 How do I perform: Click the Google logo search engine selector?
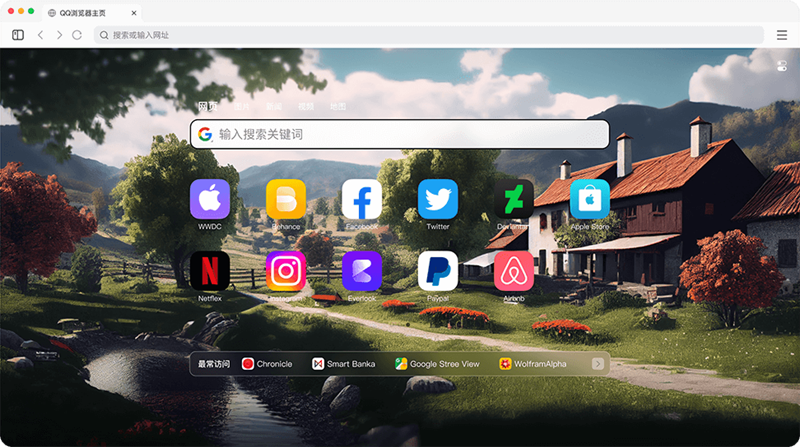(x=205, y=134)
